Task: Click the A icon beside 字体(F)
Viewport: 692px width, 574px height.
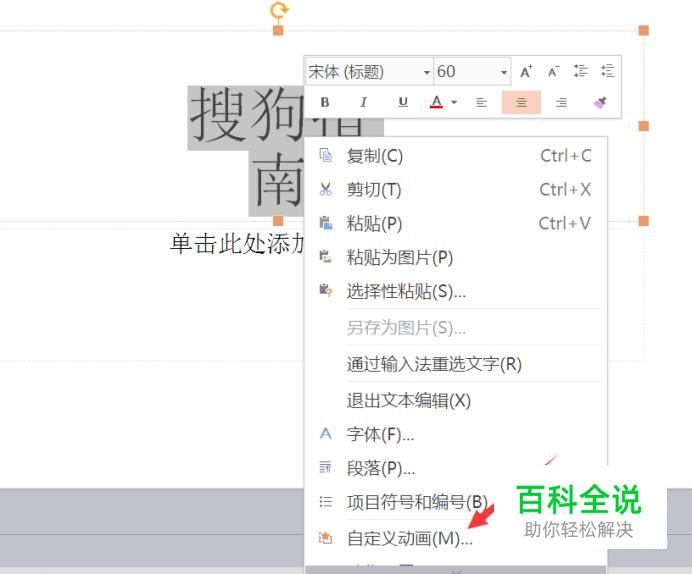Action: click(x=325, y=433)
